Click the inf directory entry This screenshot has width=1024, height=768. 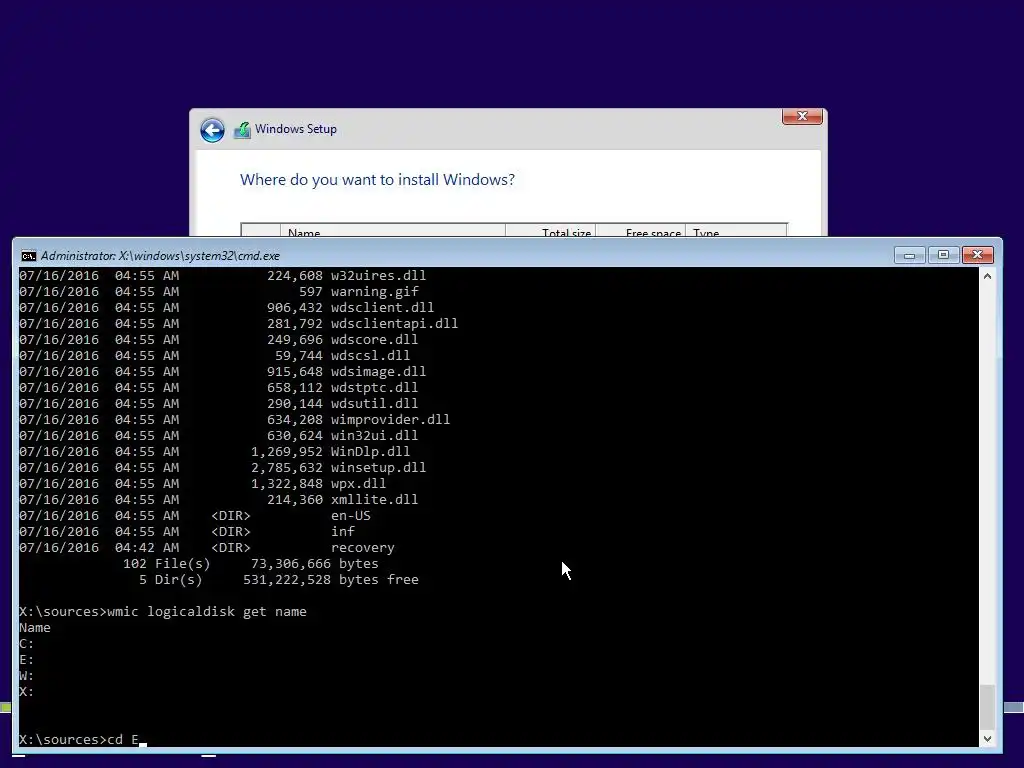click(x=187, y=532)
